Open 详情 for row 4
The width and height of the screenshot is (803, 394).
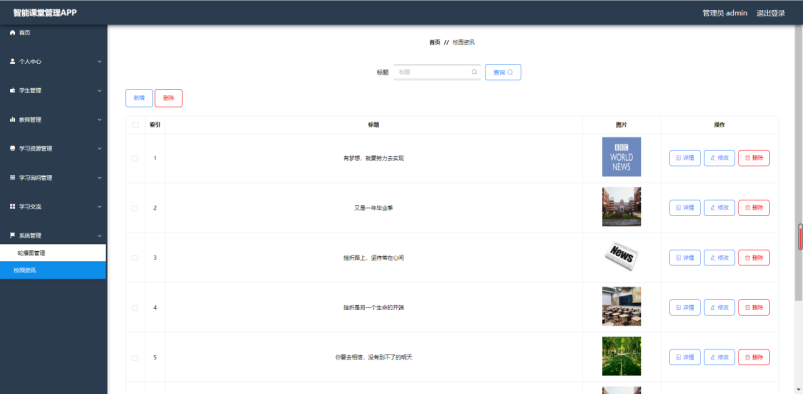coord(685,307)
